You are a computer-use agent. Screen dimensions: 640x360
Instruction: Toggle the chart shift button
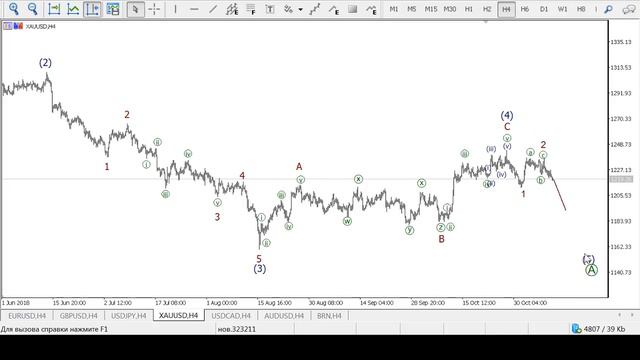[92, 9]
